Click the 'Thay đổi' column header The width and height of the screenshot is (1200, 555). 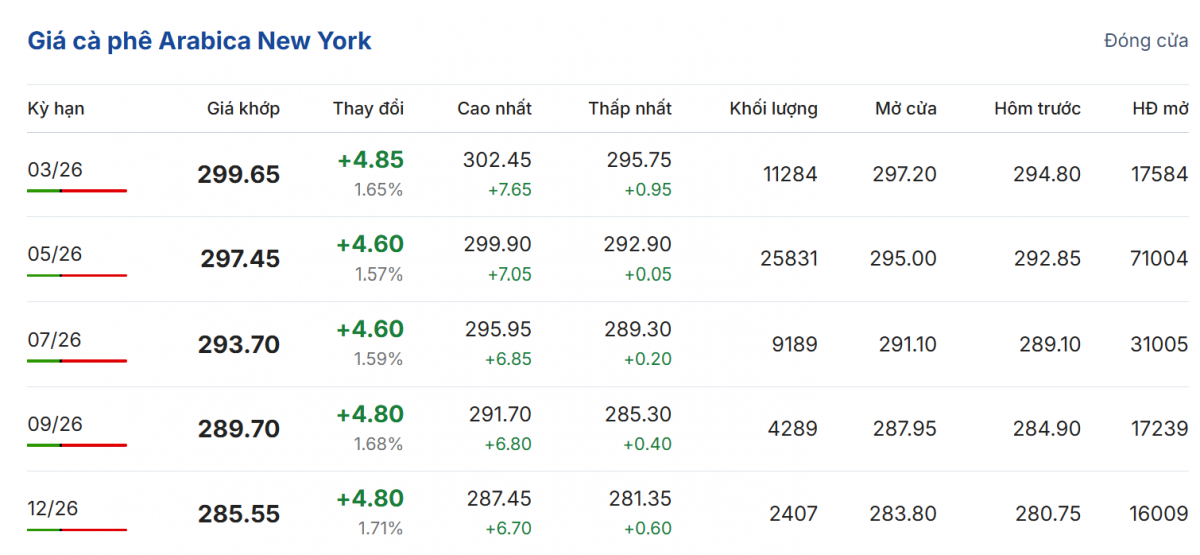tap(368, 109)
